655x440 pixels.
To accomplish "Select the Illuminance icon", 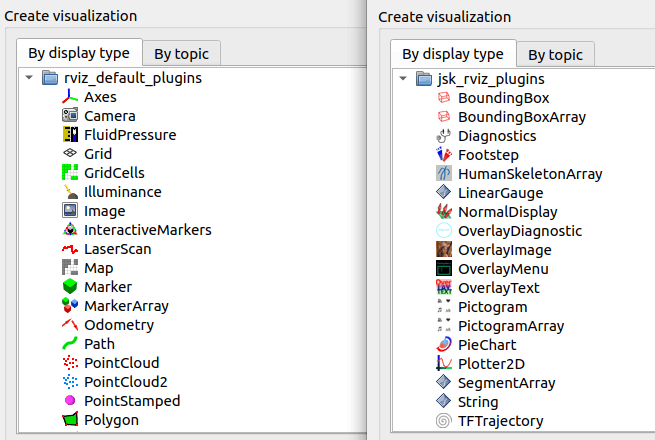I will (70, 191).
